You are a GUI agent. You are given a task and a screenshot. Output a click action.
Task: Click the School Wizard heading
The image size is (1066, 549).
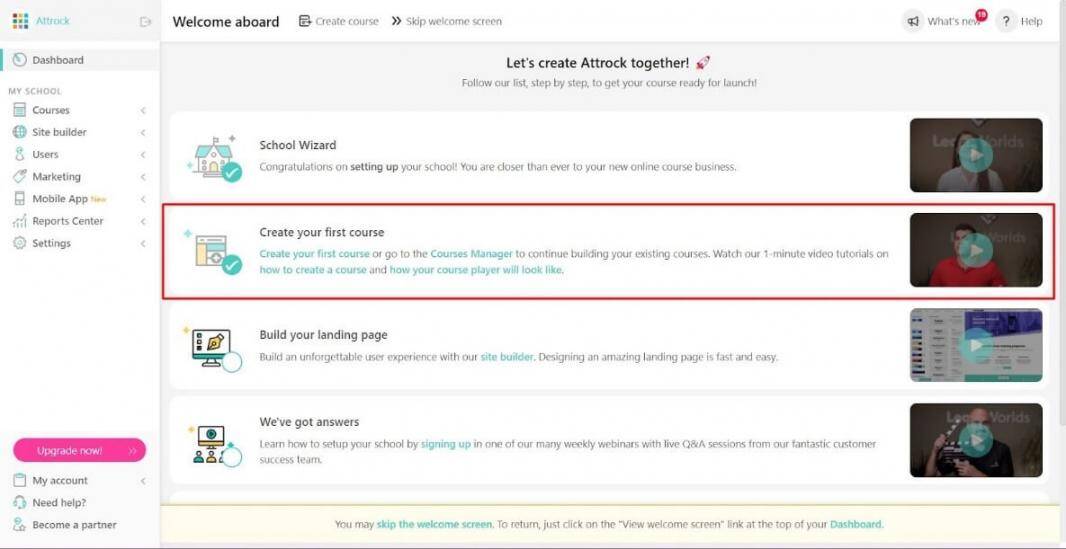(x=298, y=145)
